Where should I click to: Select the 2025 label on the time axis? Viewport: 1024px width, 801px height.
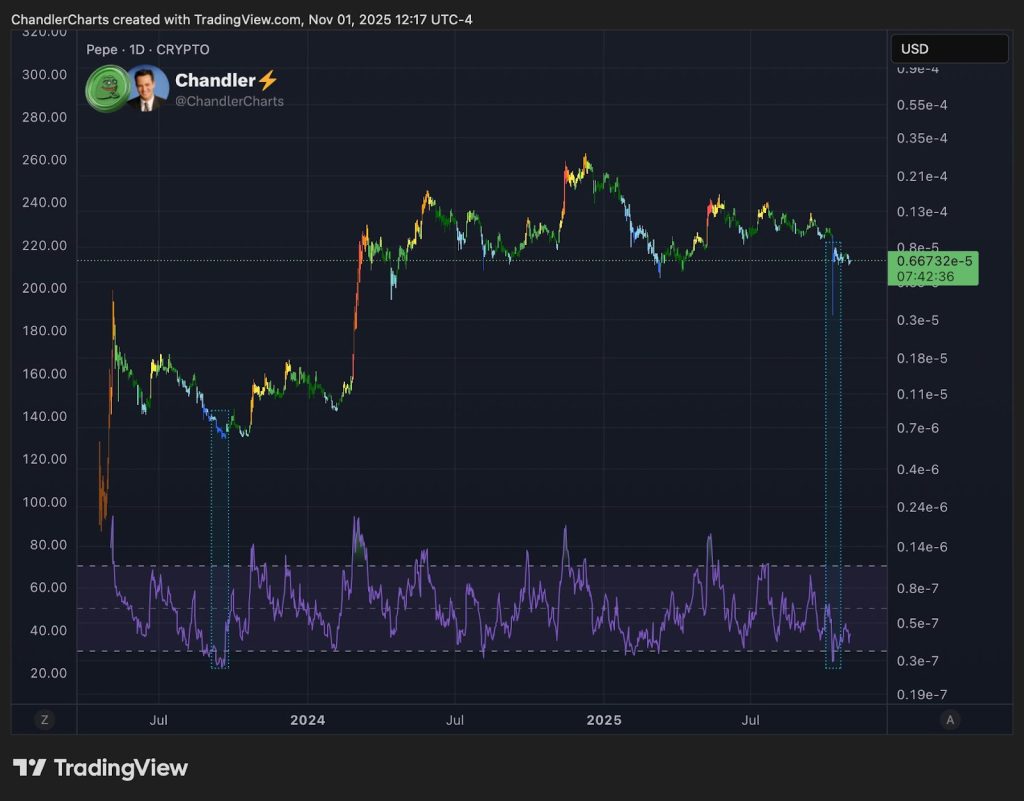click(x=604, y=720)
